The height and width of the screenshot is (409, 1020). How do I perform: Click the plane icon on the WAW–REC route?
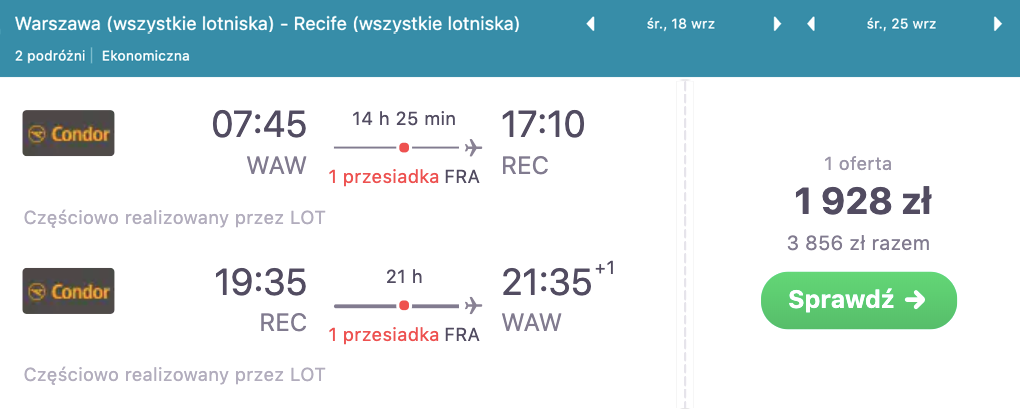474,148
